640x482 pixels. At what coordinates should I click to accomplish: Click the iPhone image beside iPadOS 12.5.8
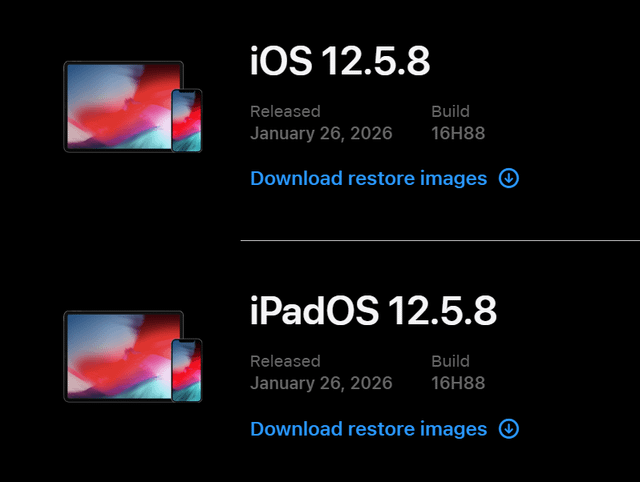[x=186, y=370]
